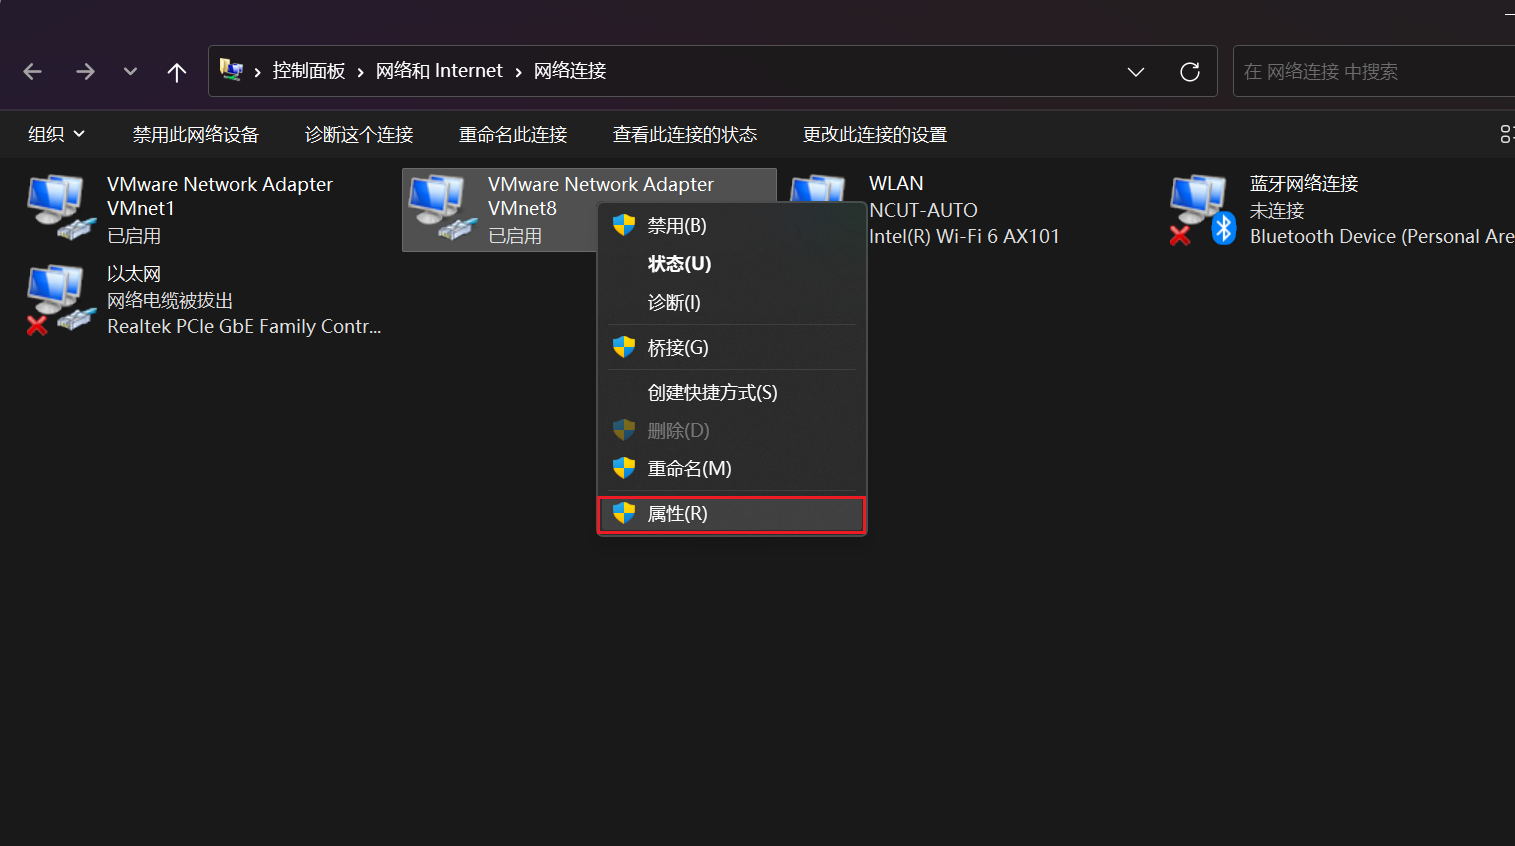Choose 禁用(B) from the context menu
The width and height of the screenshot is (1515, 846).
(732, 225)
